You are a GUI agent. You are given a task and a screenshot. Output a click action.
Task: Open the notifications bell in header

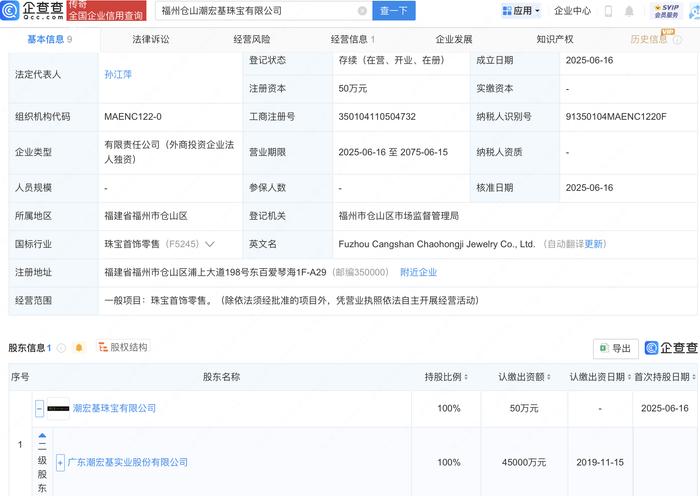629,11
